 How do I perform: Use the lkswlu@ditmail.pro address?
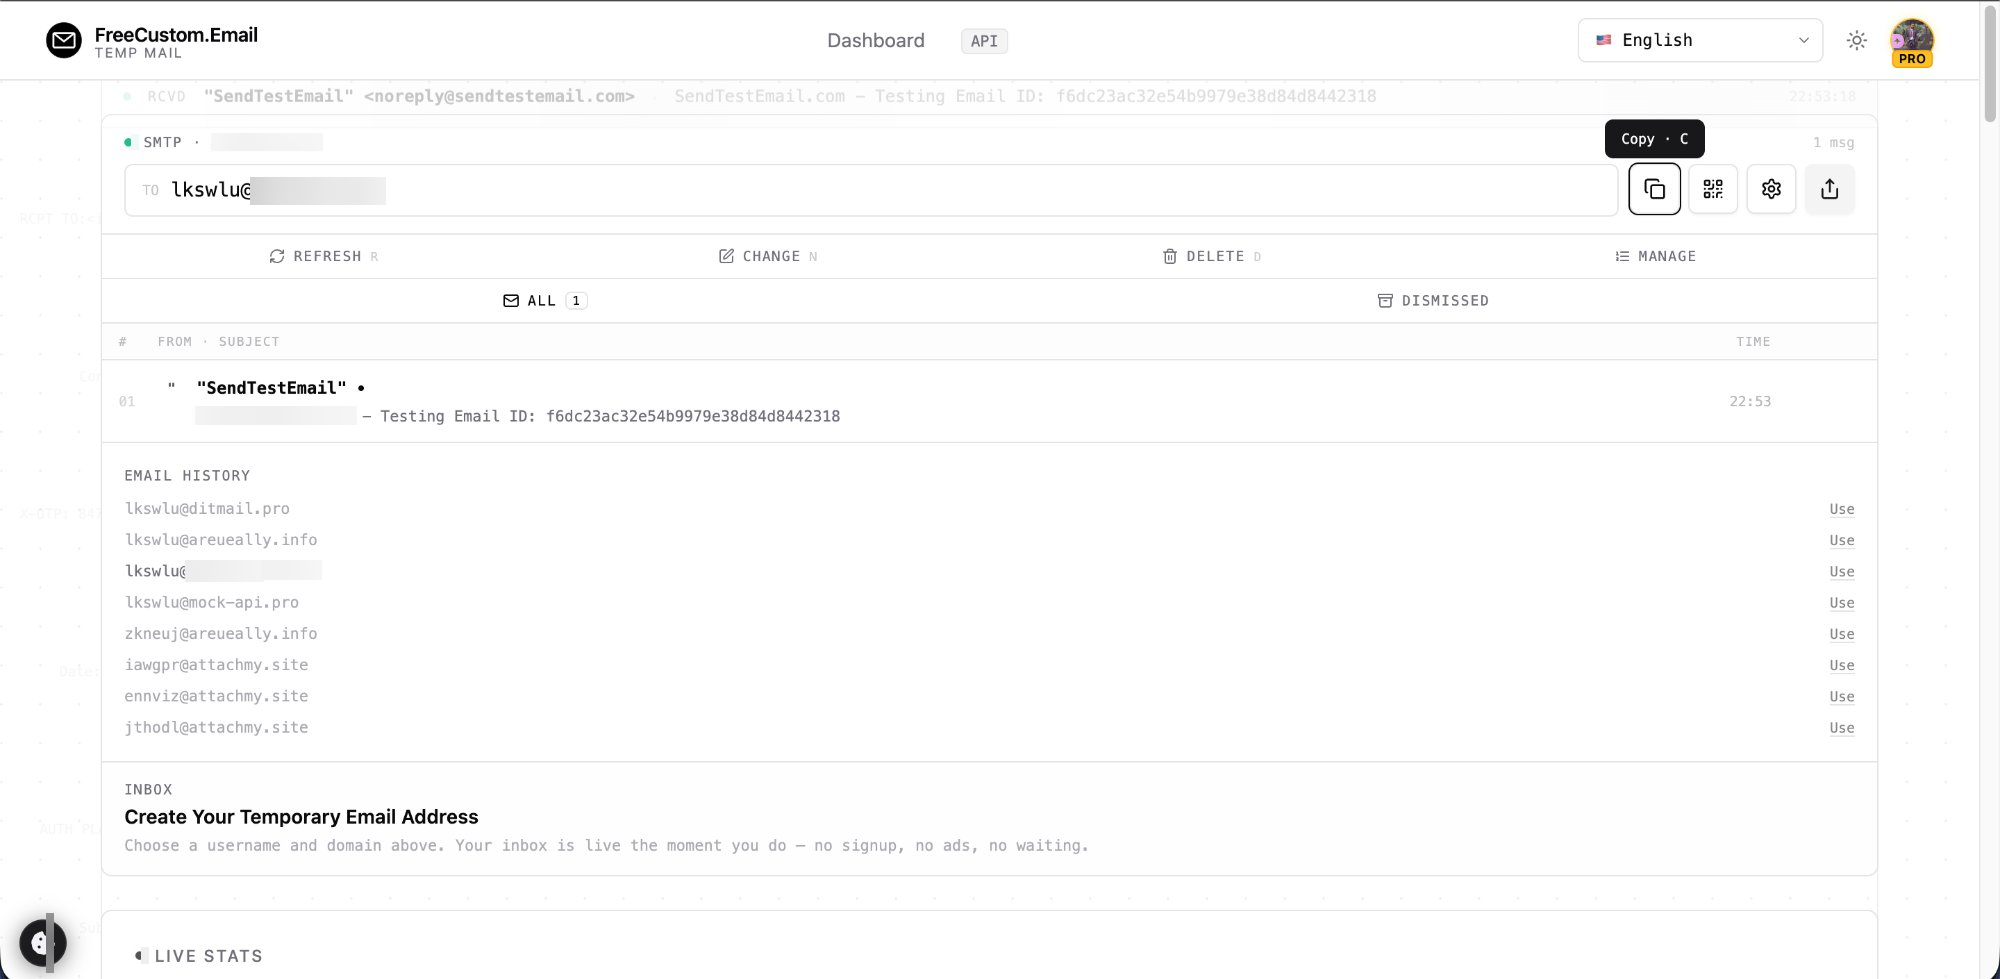click(x=1842, y=509)
